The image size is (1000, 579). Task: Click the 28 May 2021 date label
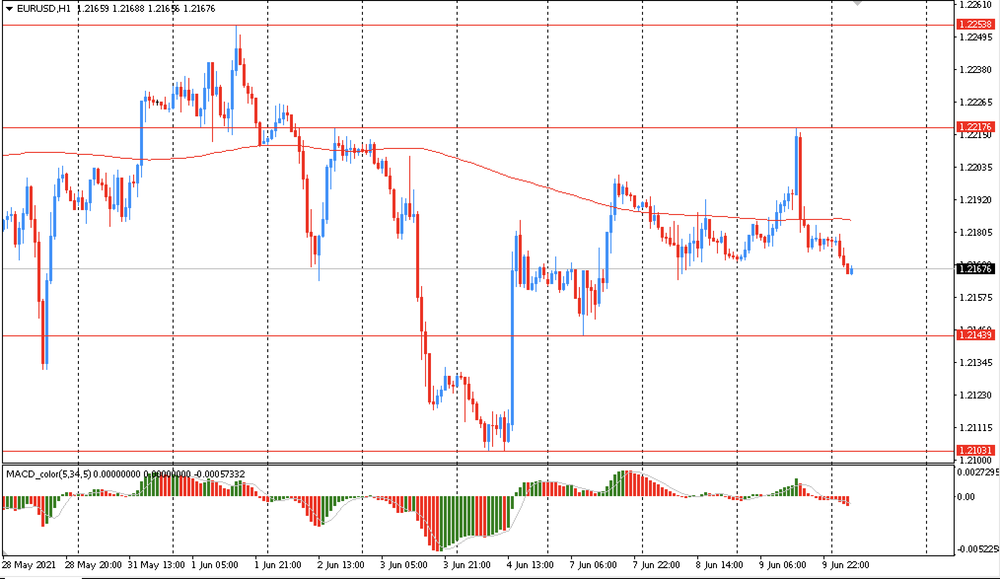click(x=29, y=565)
